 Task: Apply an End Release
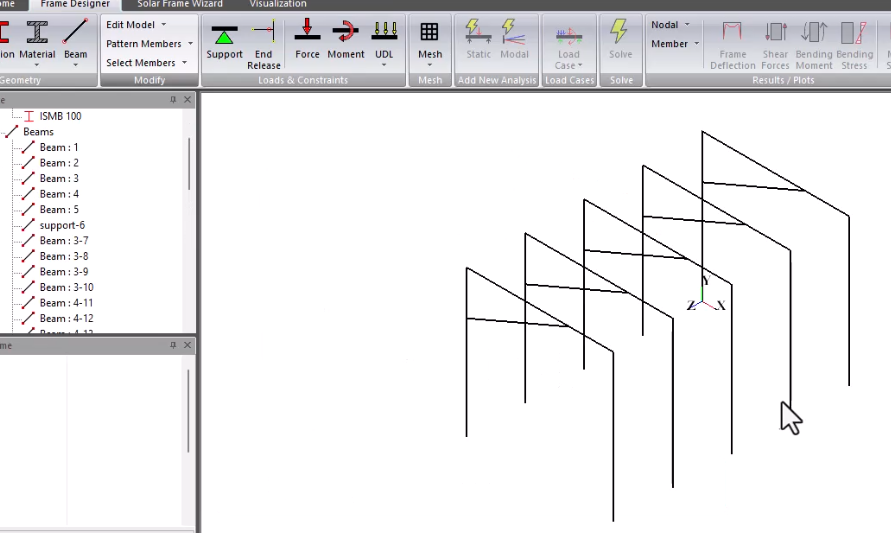pyautogui.click(x=264, y=44)
